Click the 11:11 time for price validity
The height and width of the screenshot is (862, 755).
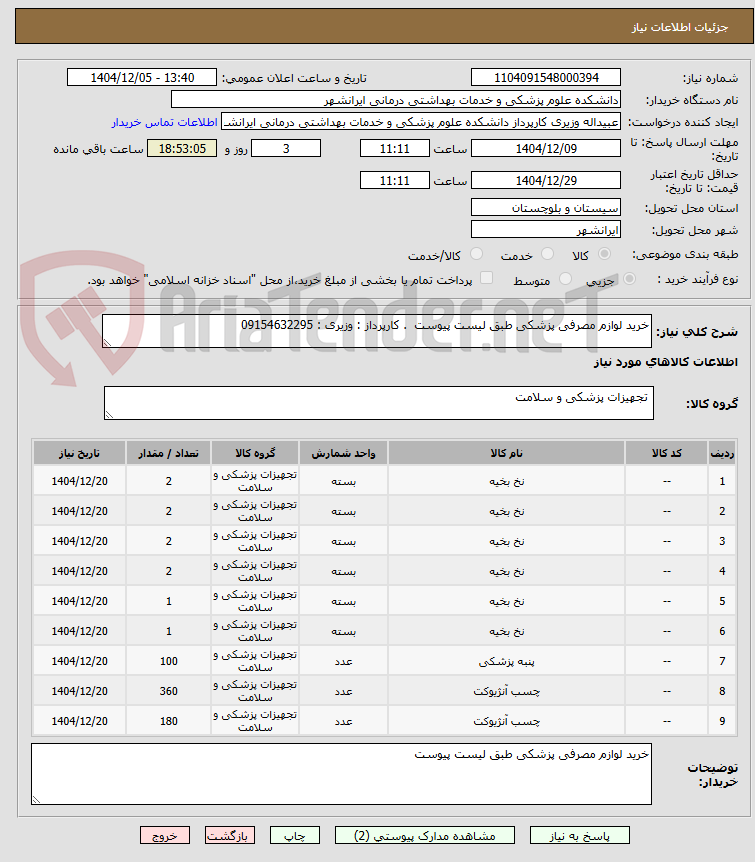point(394,180)
